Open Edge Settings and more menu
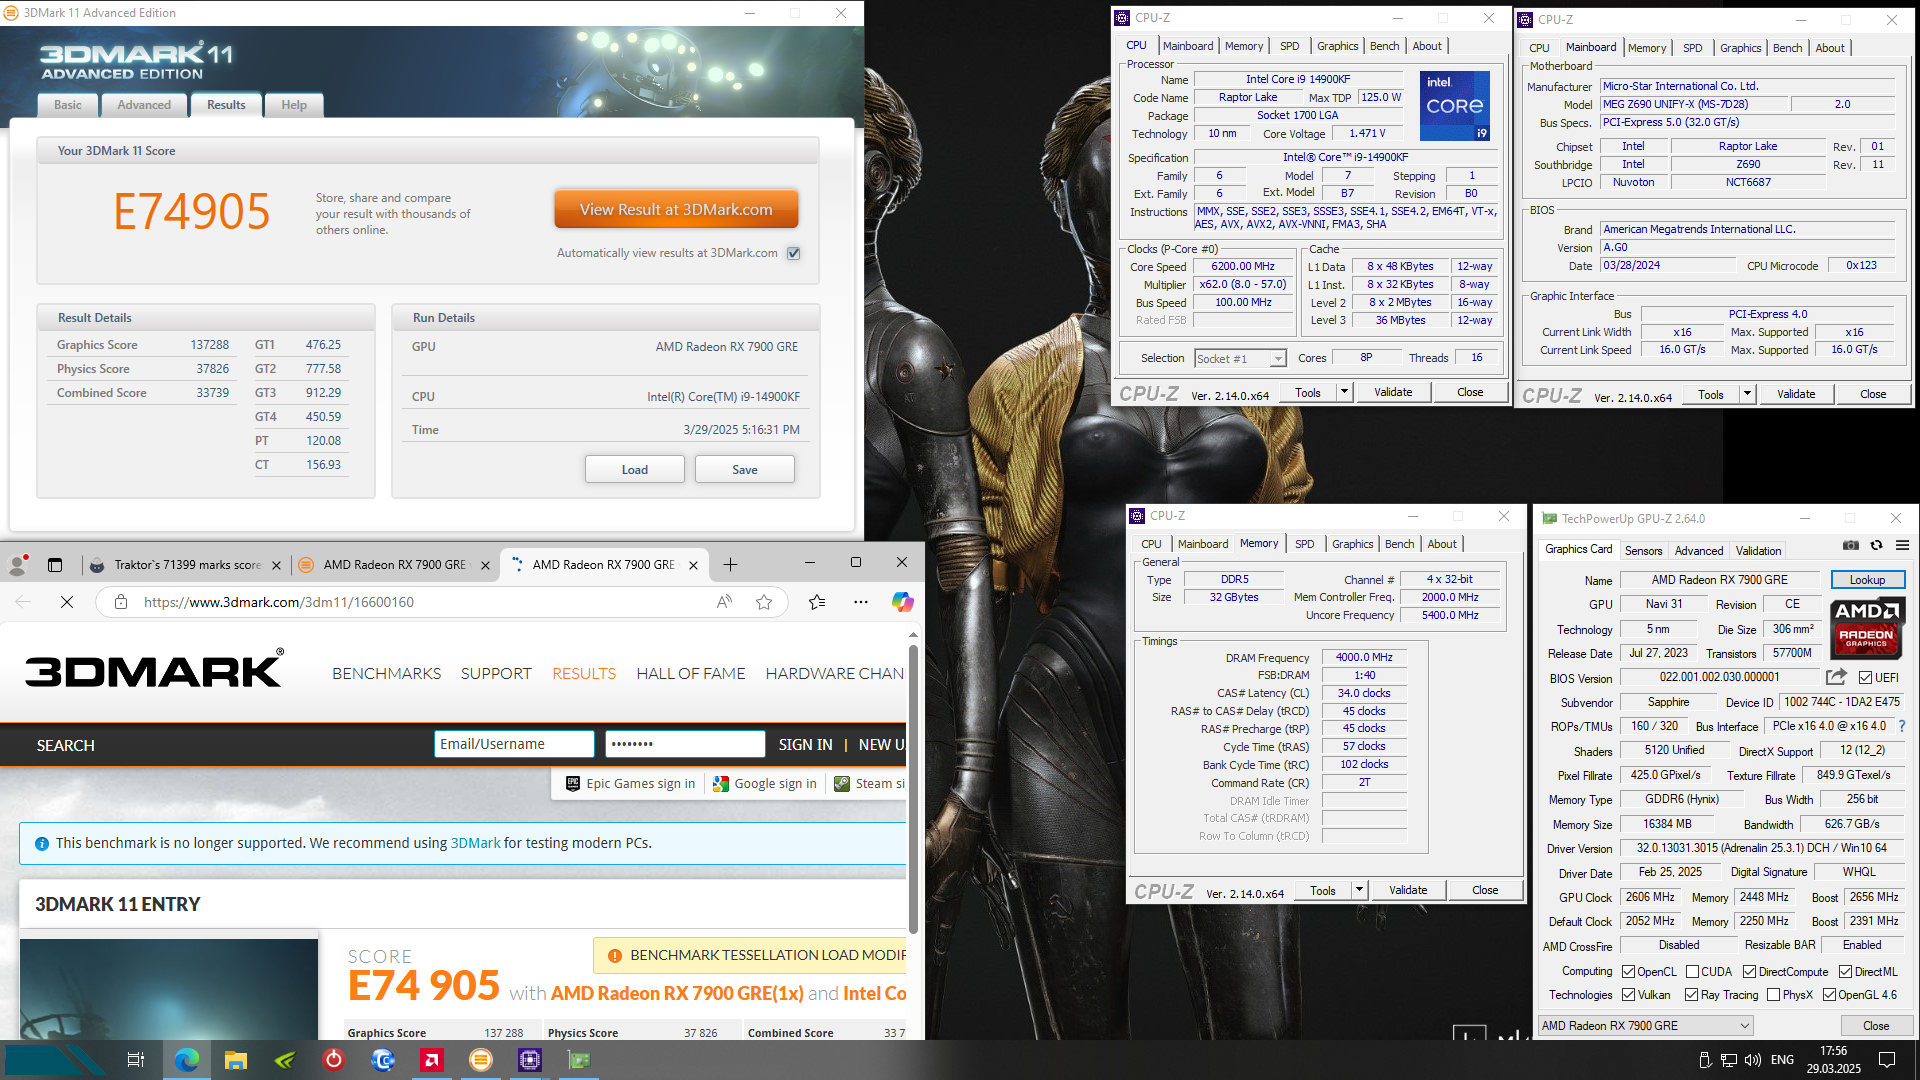The height and width of the screenshot is (1080, 1920). (861, 602)
